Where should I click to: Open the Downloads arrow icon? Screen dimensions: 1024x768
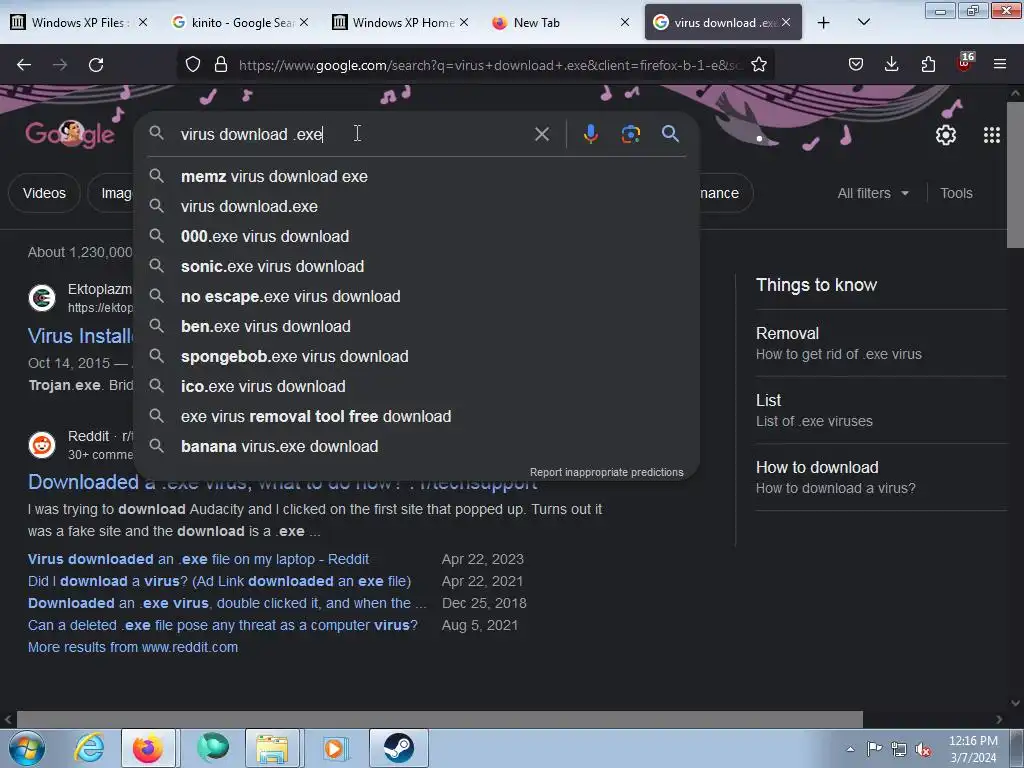tap(891, 64)
